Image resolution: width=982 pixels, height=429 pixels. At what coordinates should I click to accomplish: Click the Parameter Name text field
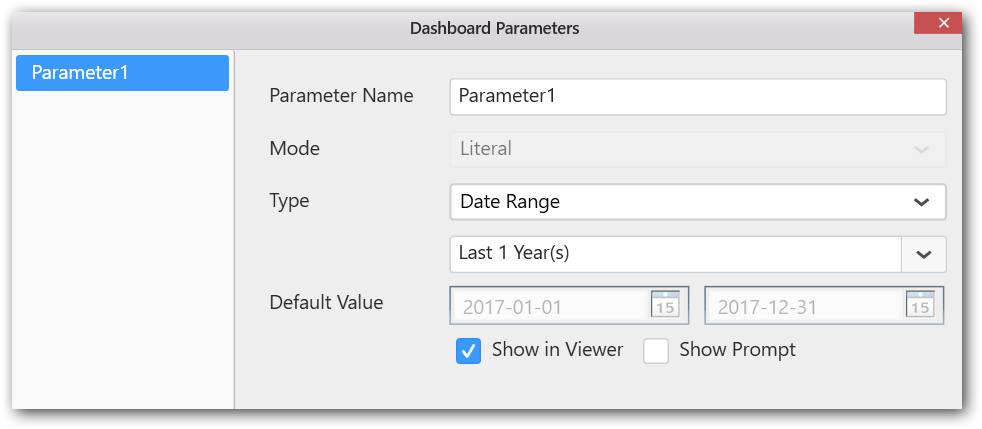tap(697, 97)
